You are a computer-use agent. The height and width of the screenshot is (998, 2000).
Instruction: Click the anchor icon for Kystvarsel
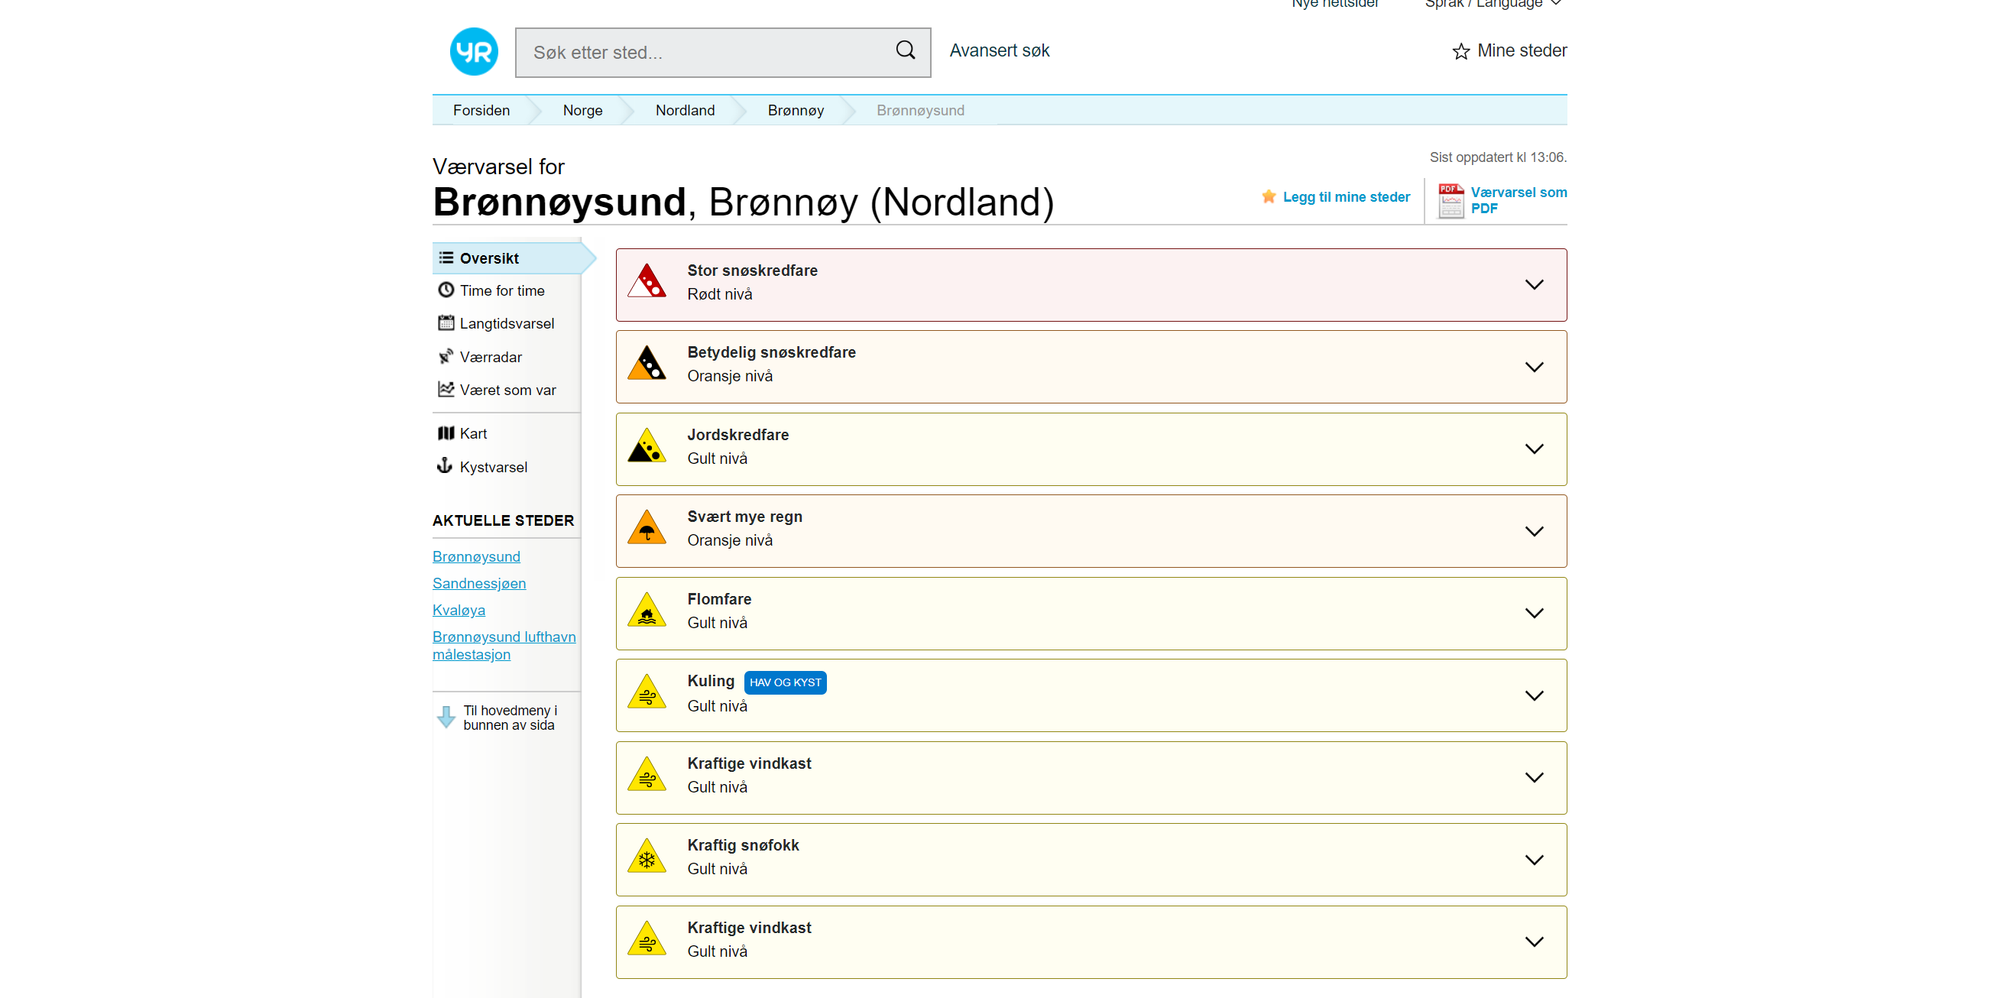(445, 466)
